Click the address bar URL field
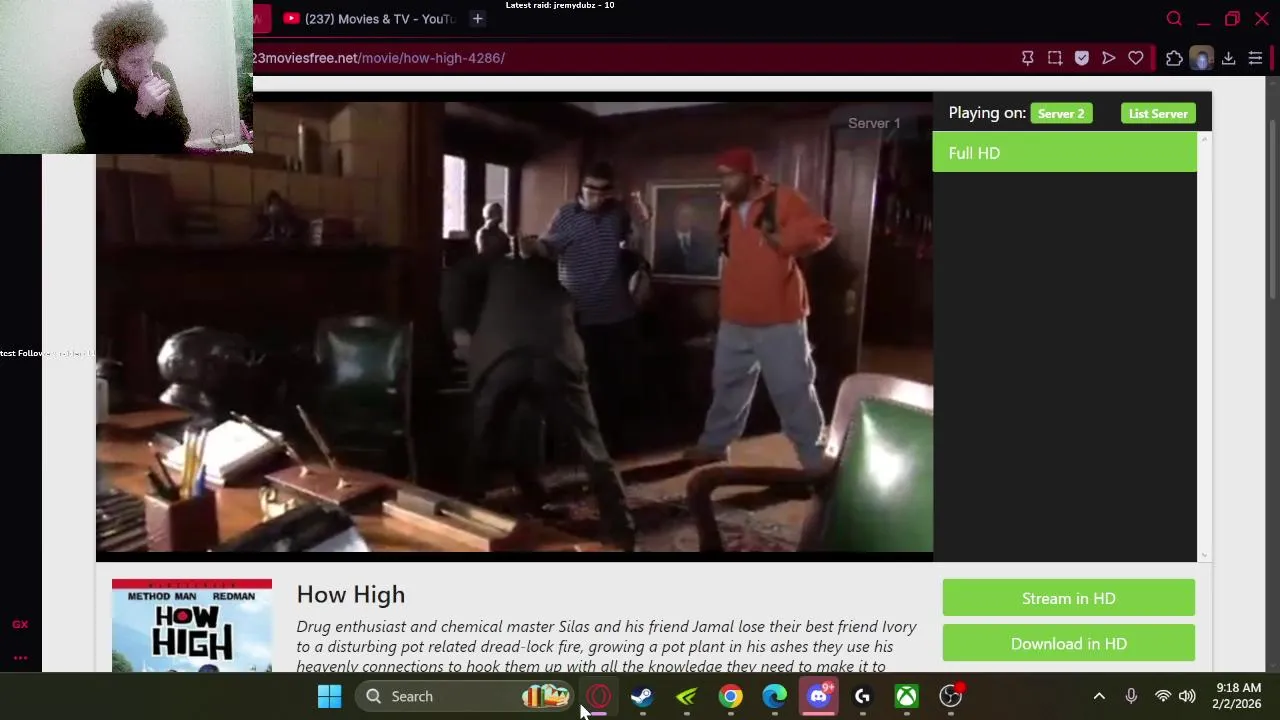 [630, 58]
